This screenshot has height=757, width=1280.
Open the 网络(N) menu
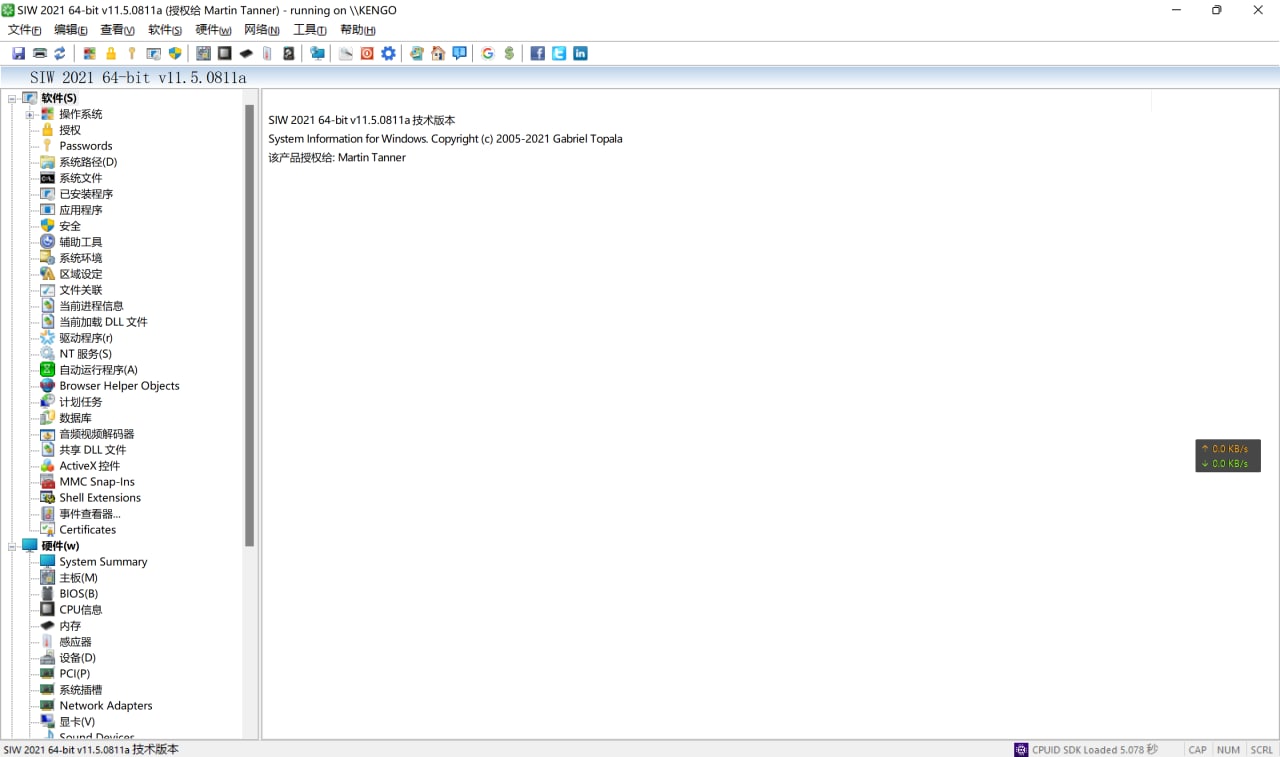pos(262,30)
